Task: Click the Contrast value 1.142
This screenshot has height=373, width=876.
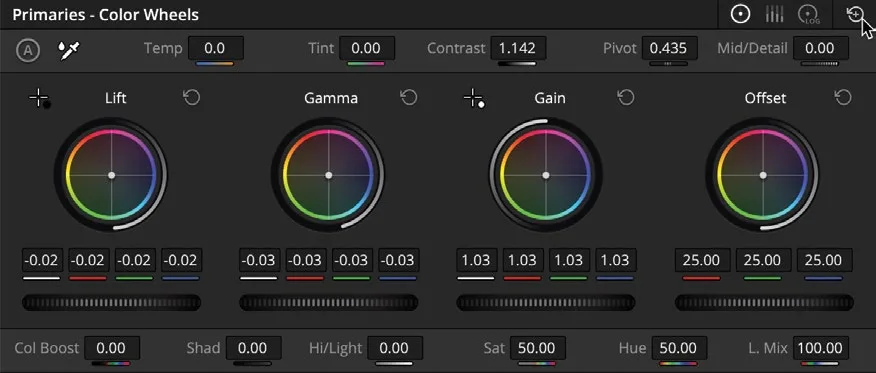Action: (x=518, y=49)
